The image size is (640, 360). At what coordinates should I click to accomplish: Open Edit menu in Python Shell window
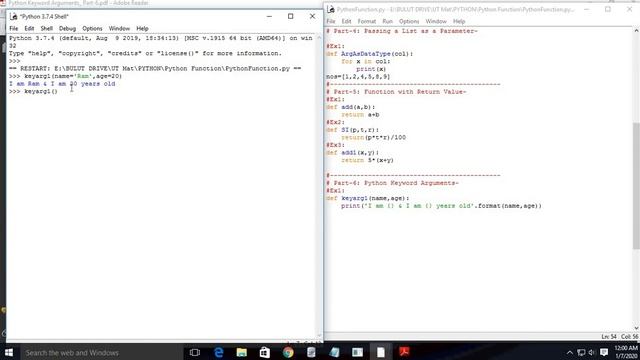(29, 29)
